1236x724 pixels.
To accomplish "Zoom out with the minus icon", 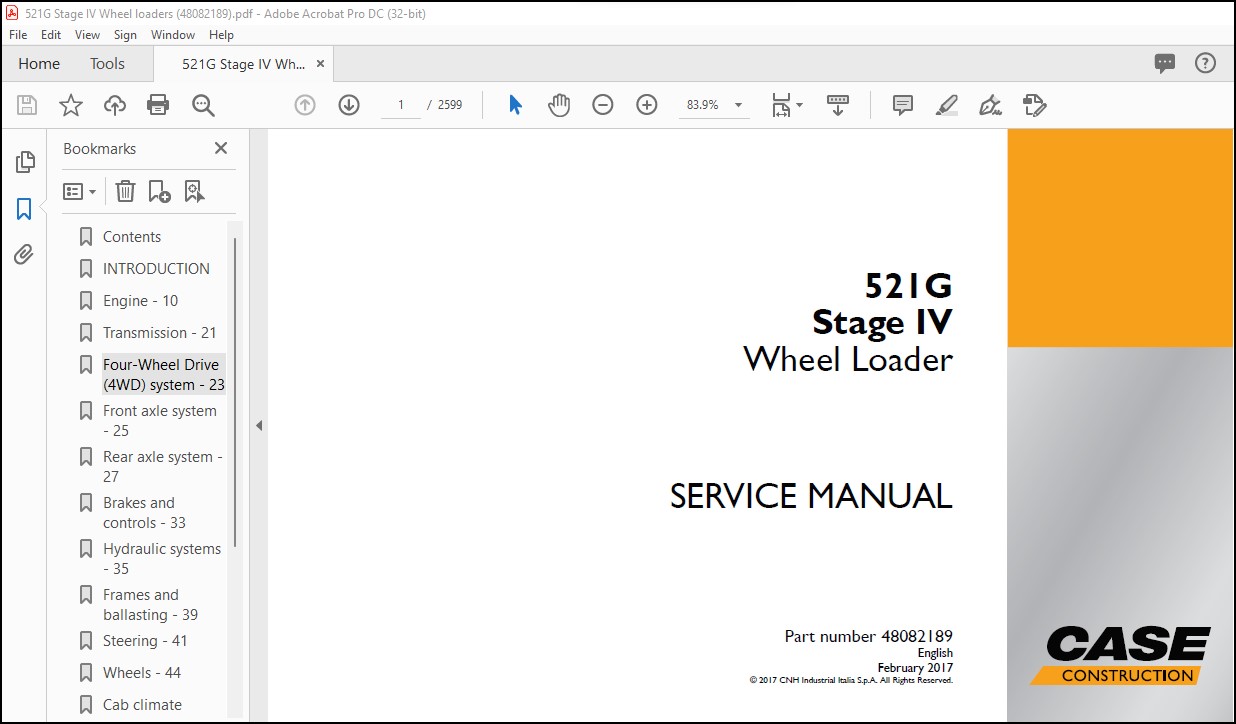I will pos(602,105).
